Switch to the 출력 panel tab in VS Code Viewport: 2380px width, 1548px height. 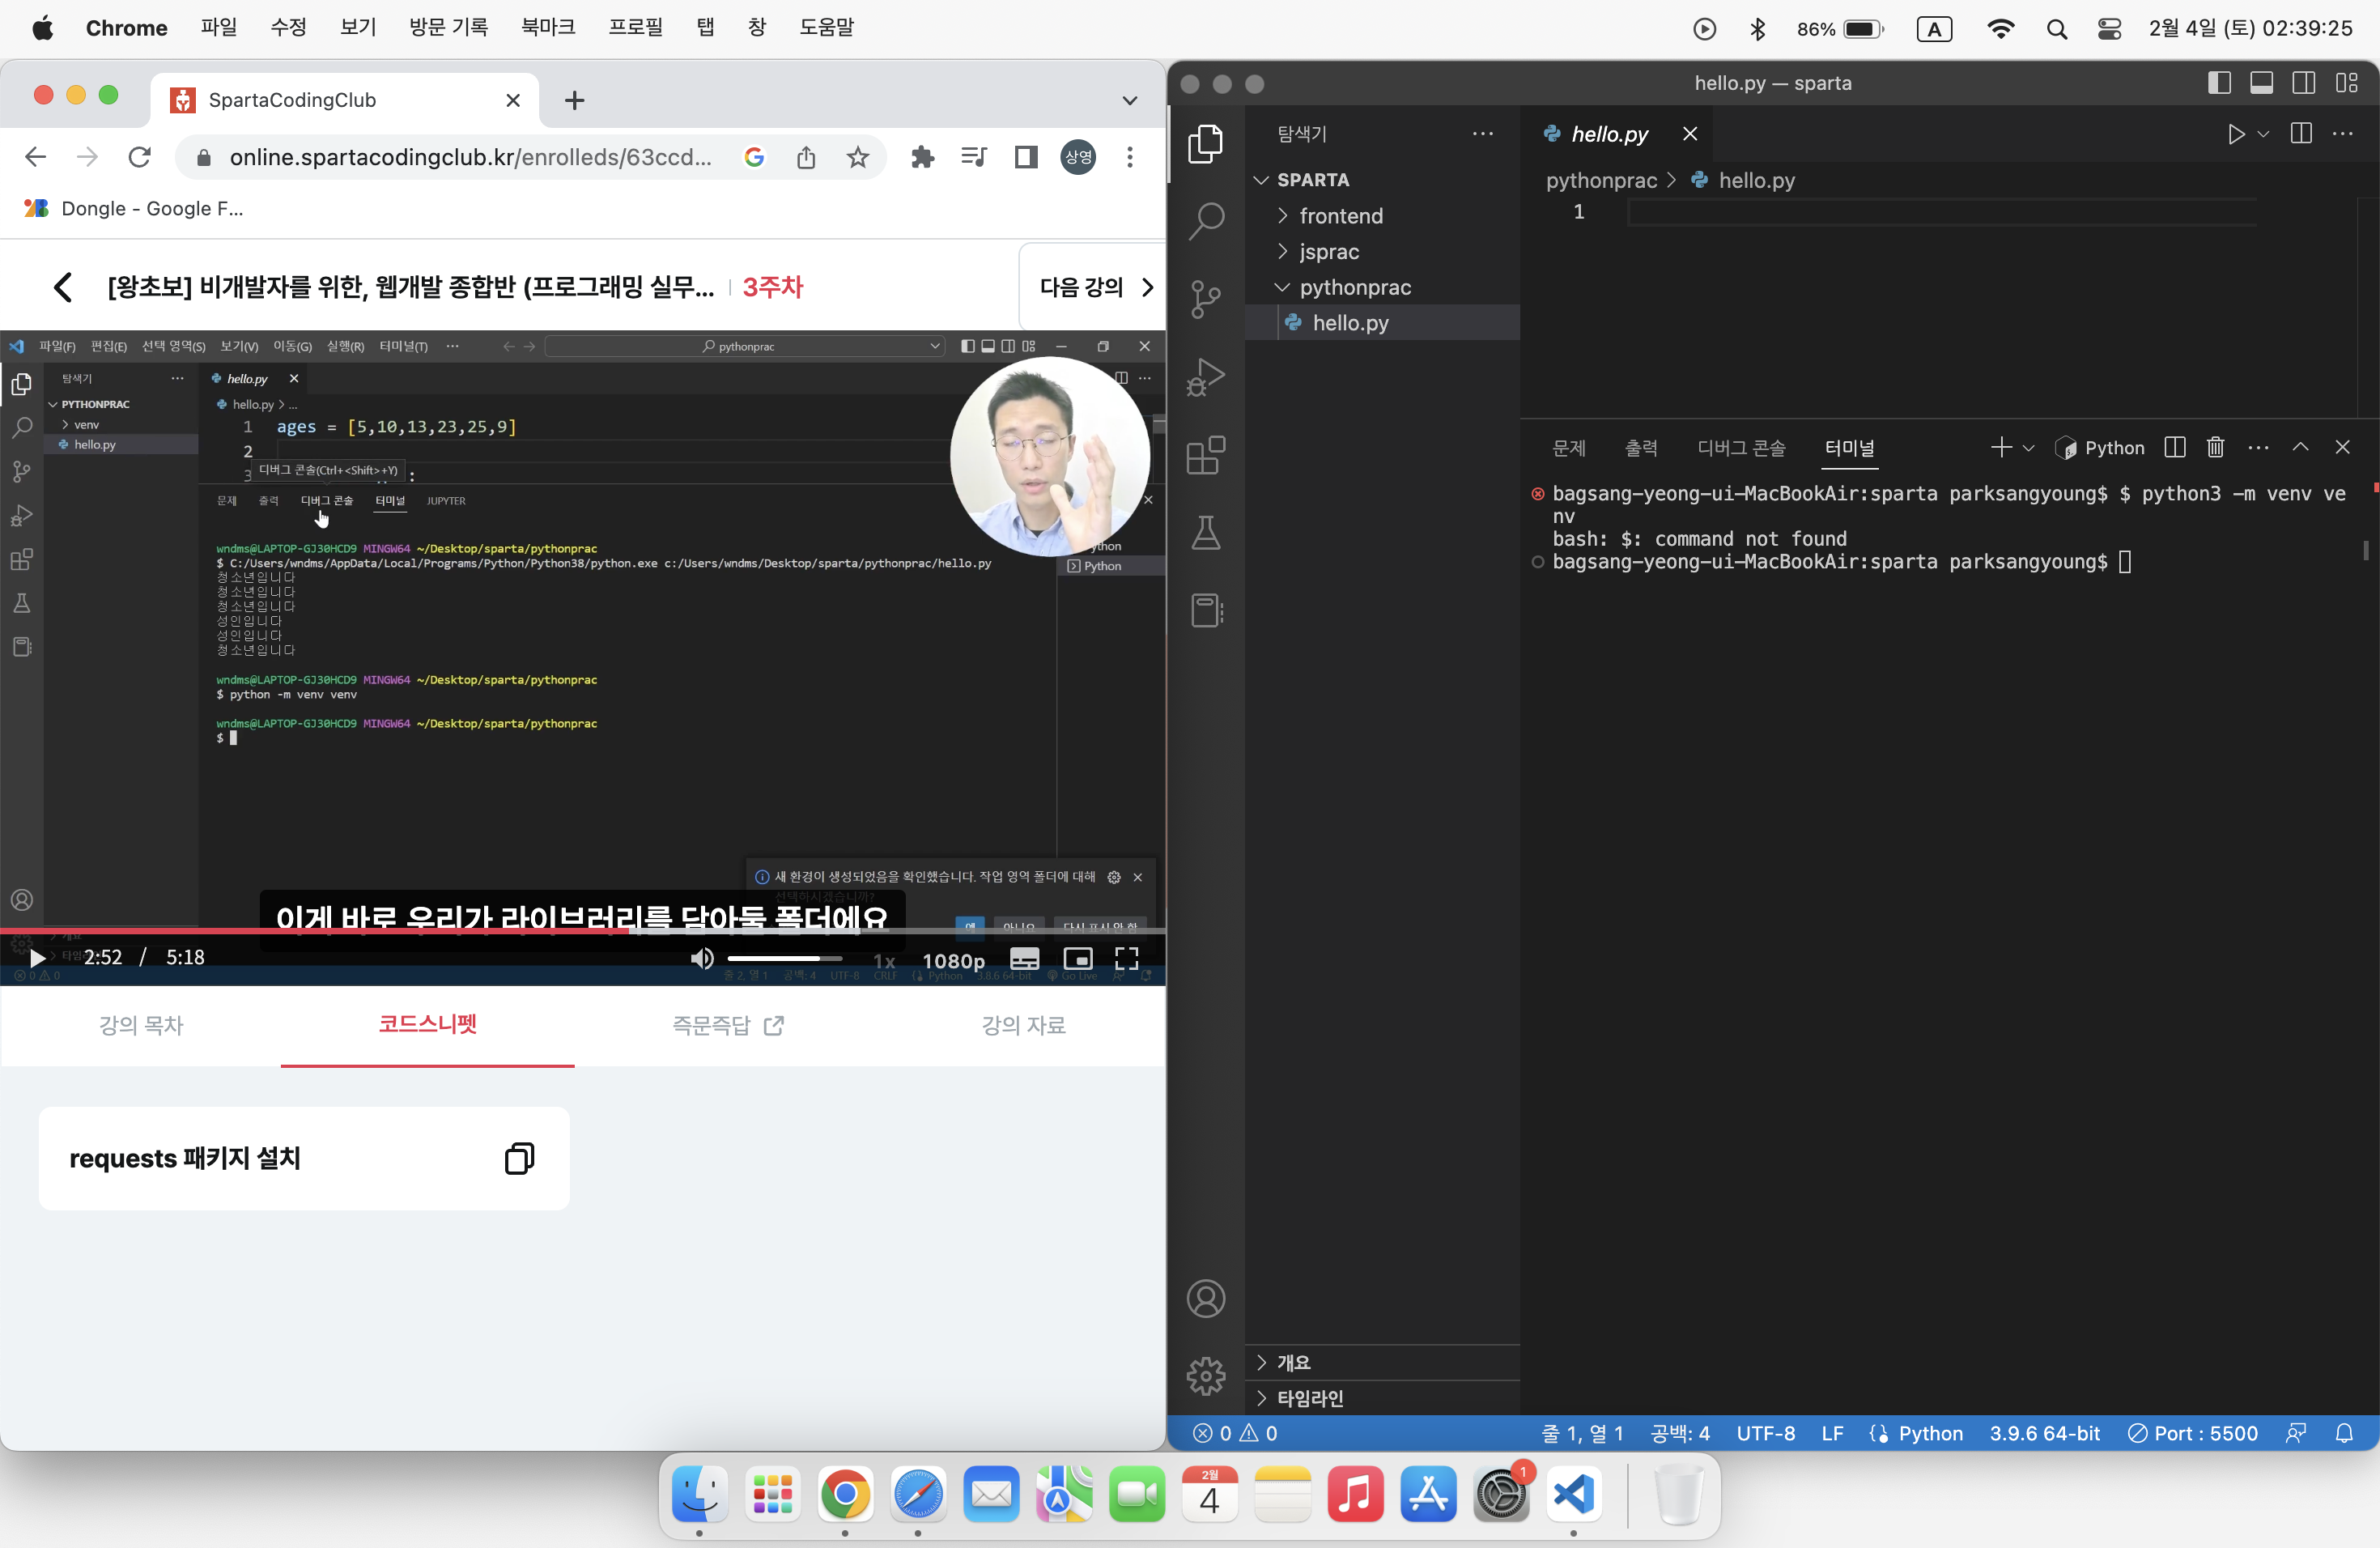tap(1641, 447)
